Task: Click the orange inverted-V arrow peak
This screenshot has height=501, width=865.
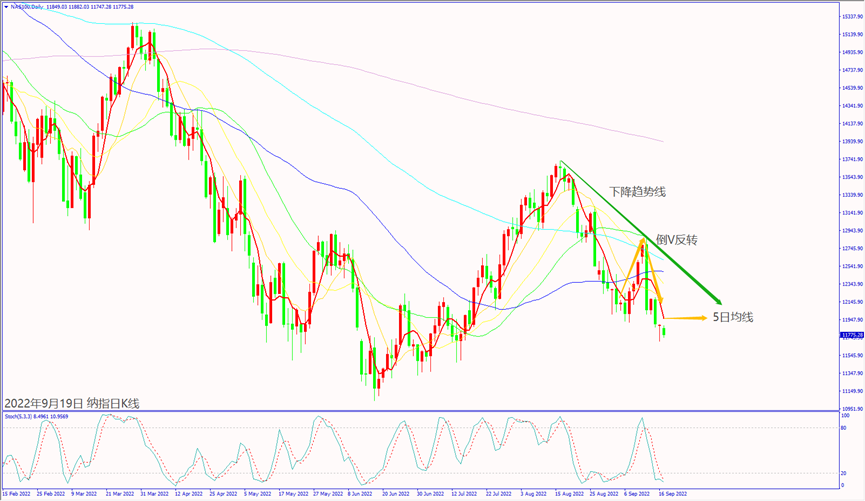Action: point(641,241)
